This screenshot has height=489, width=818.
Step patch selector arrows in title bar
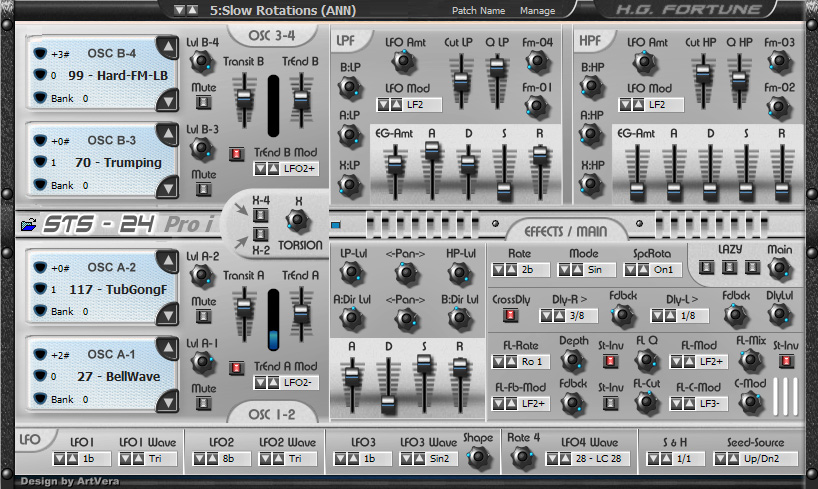coord(186,10)
